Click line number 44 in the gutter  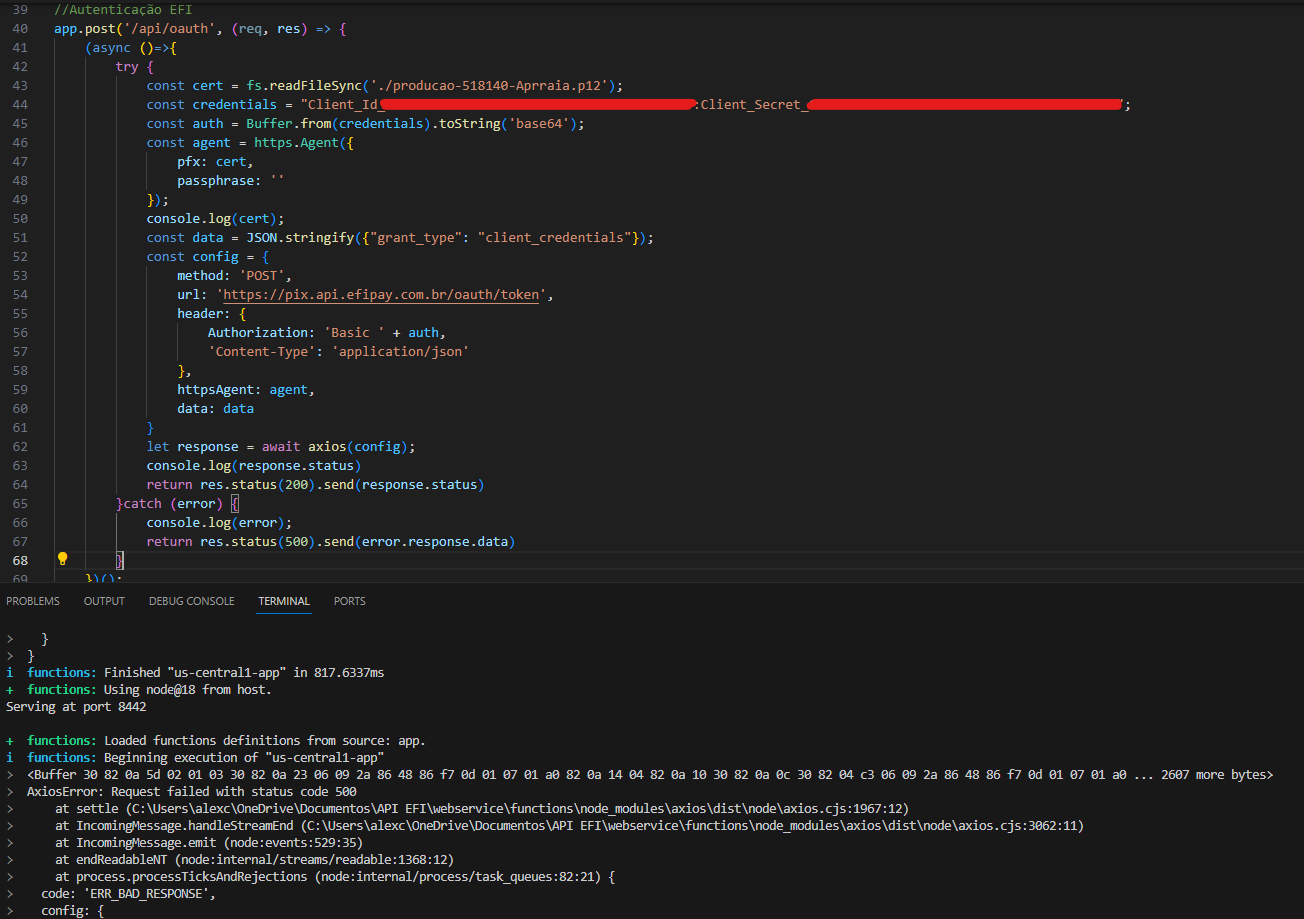coord(20,105)
